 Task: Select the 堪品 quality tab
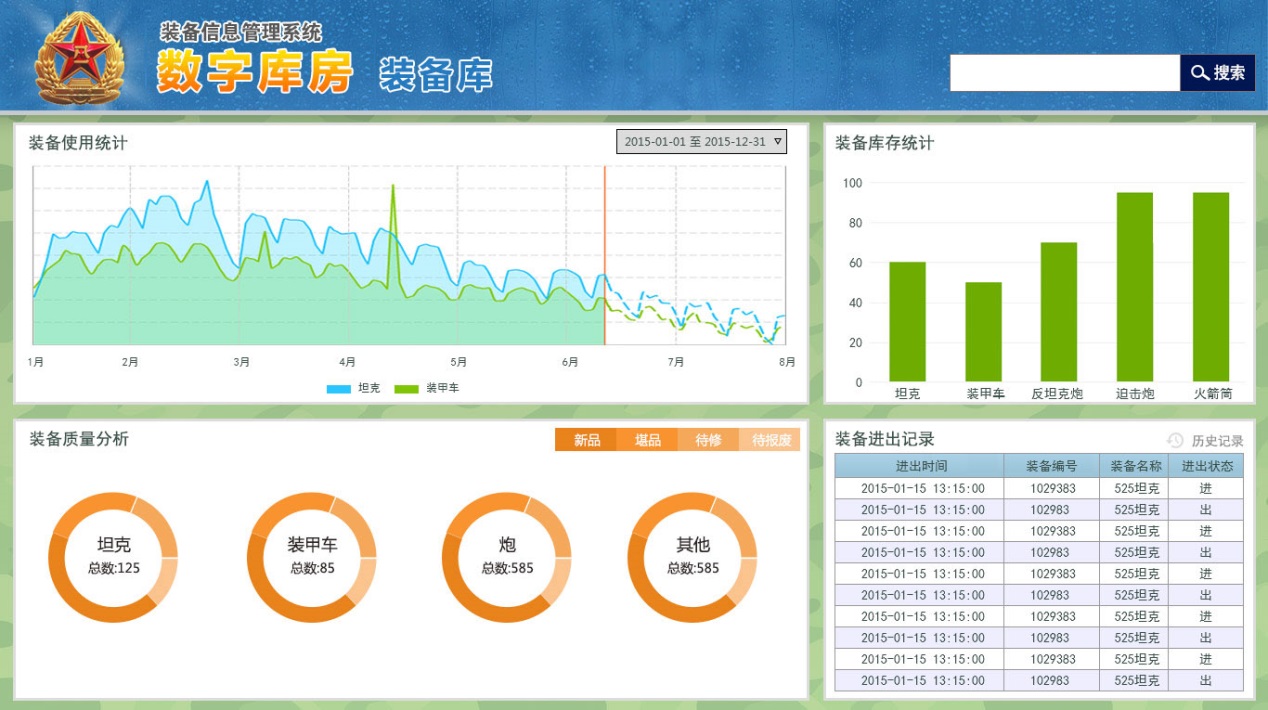(x=648, y=440)
